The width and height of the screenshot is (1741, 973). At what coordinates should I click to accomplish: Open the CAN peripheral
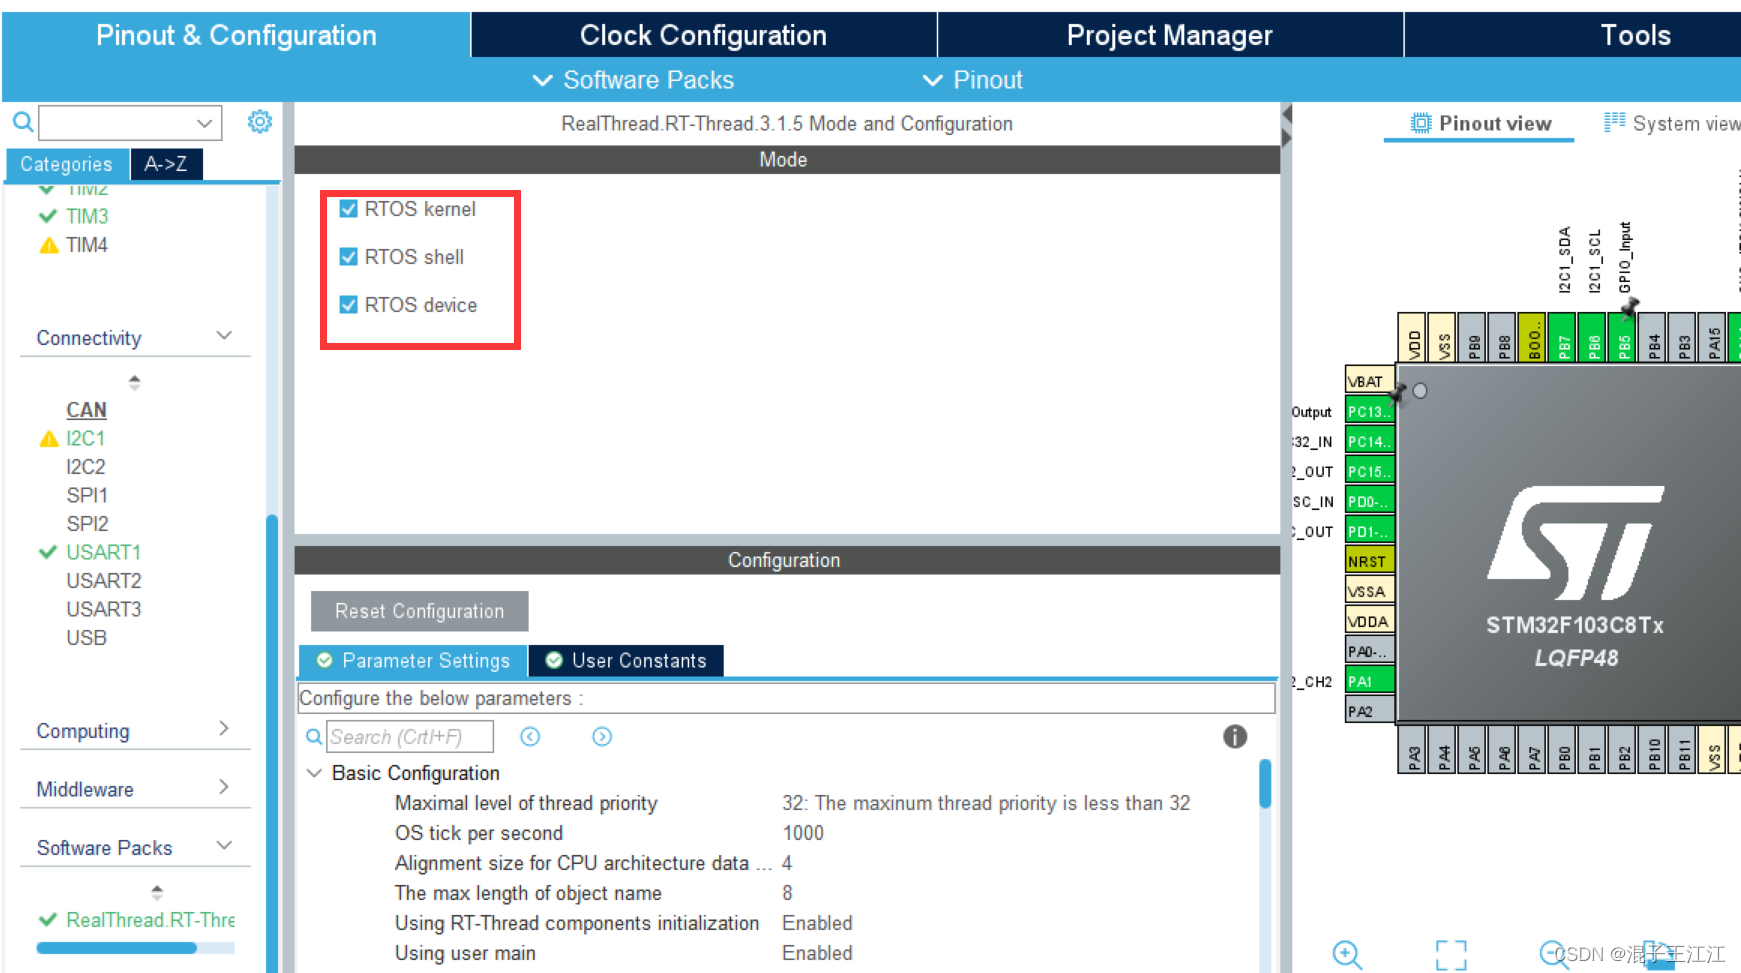[86, 410]
